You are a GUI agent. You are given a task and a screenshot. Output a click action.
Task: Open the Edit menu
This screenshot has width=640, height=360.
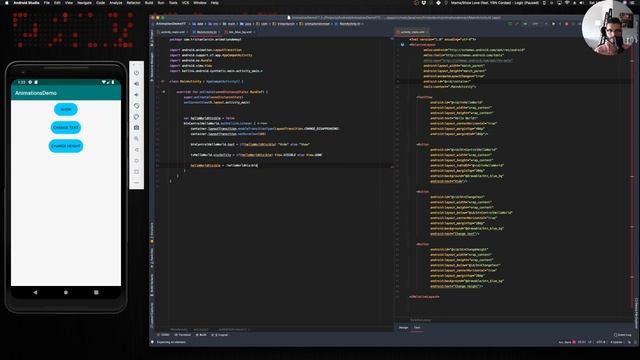[x=57, y=3]
